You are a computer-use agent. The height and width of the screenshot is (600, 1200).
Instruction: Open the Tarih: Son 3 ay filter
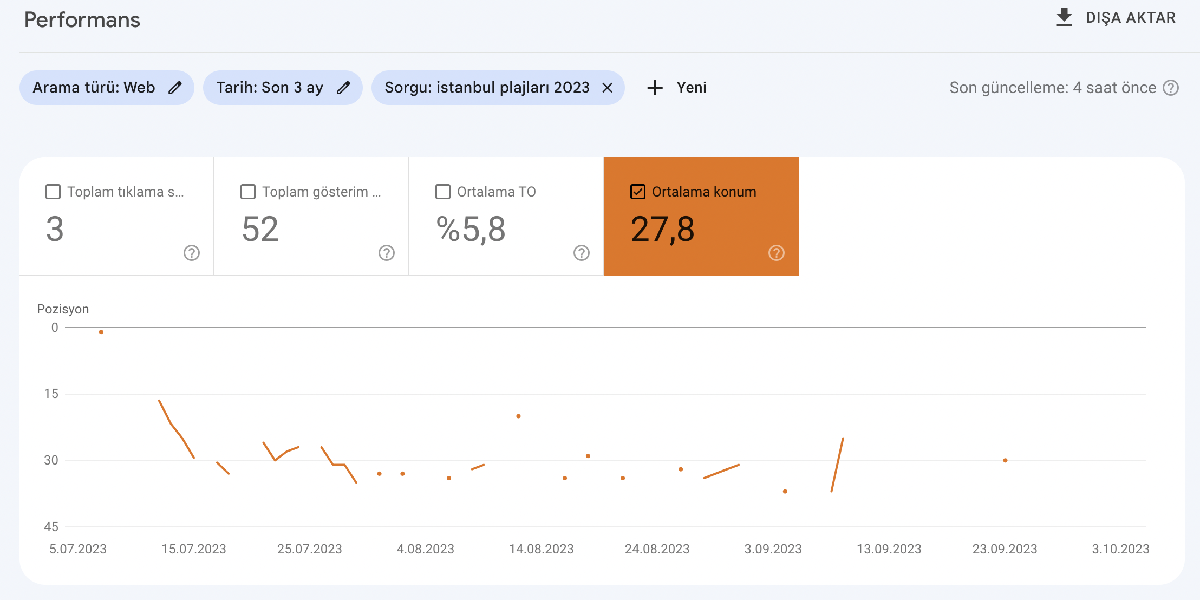(270, 88)
